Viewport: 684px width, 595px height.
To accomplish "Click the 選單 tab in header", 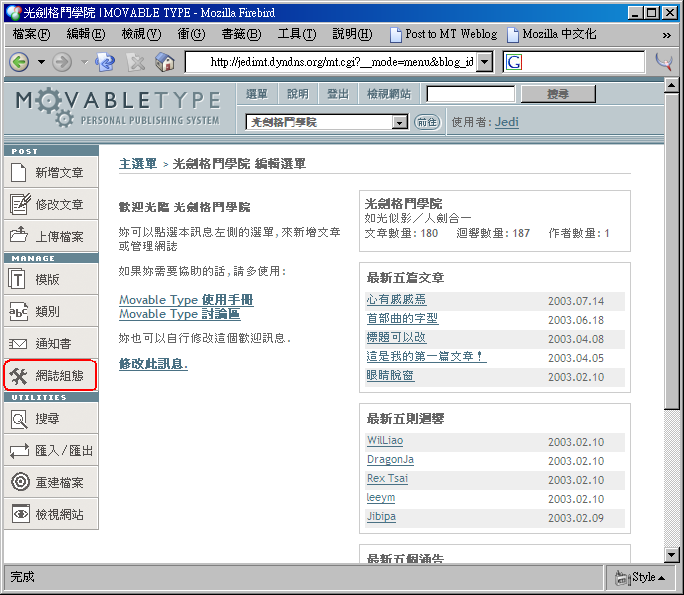I will pos(257,94).
